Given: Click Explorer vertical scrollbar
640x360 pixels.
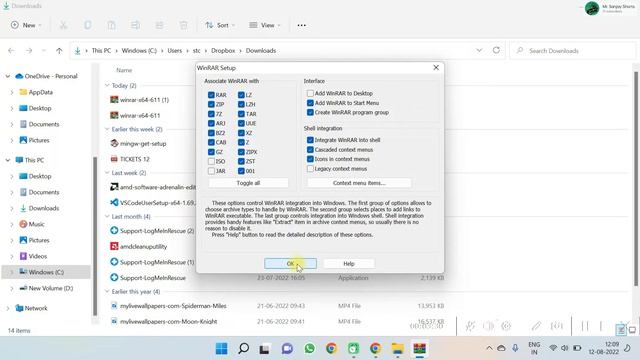Looking at the screenshot, I should click(636, 178).
